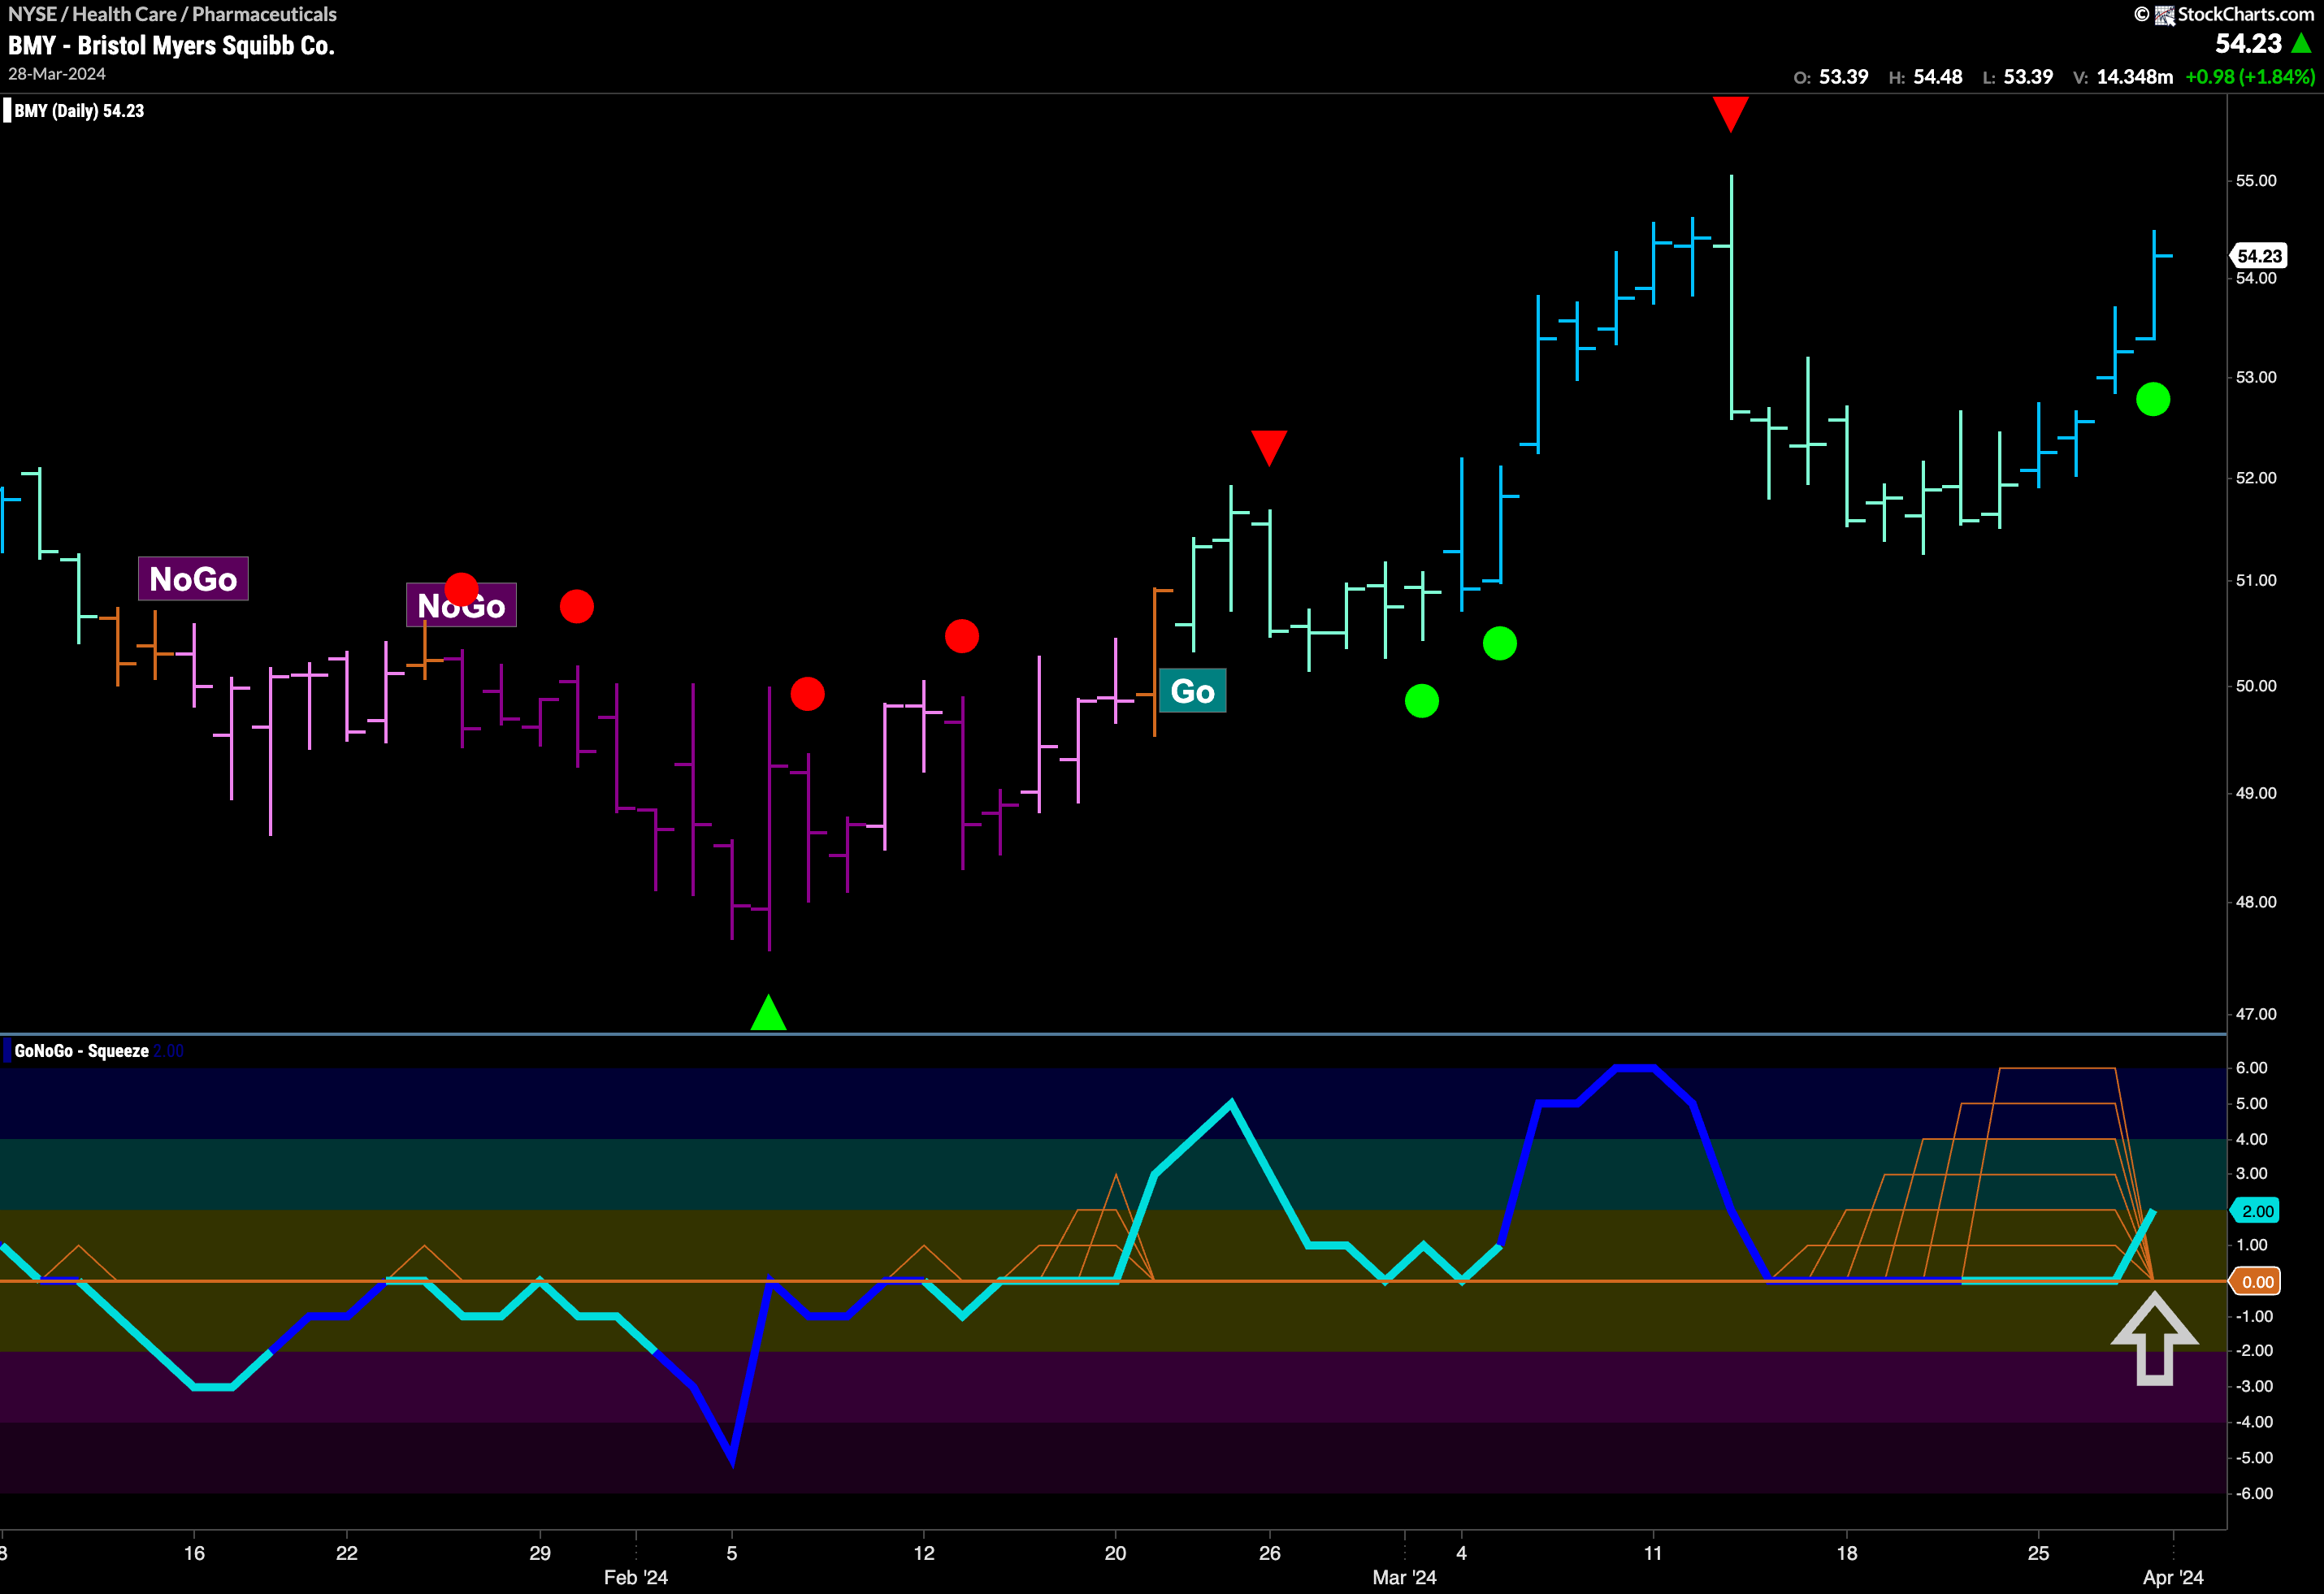Click the 6.00 oscillator axis label
The height and width of the screenshot is (1594, 2324).
click(2251, 1068)
